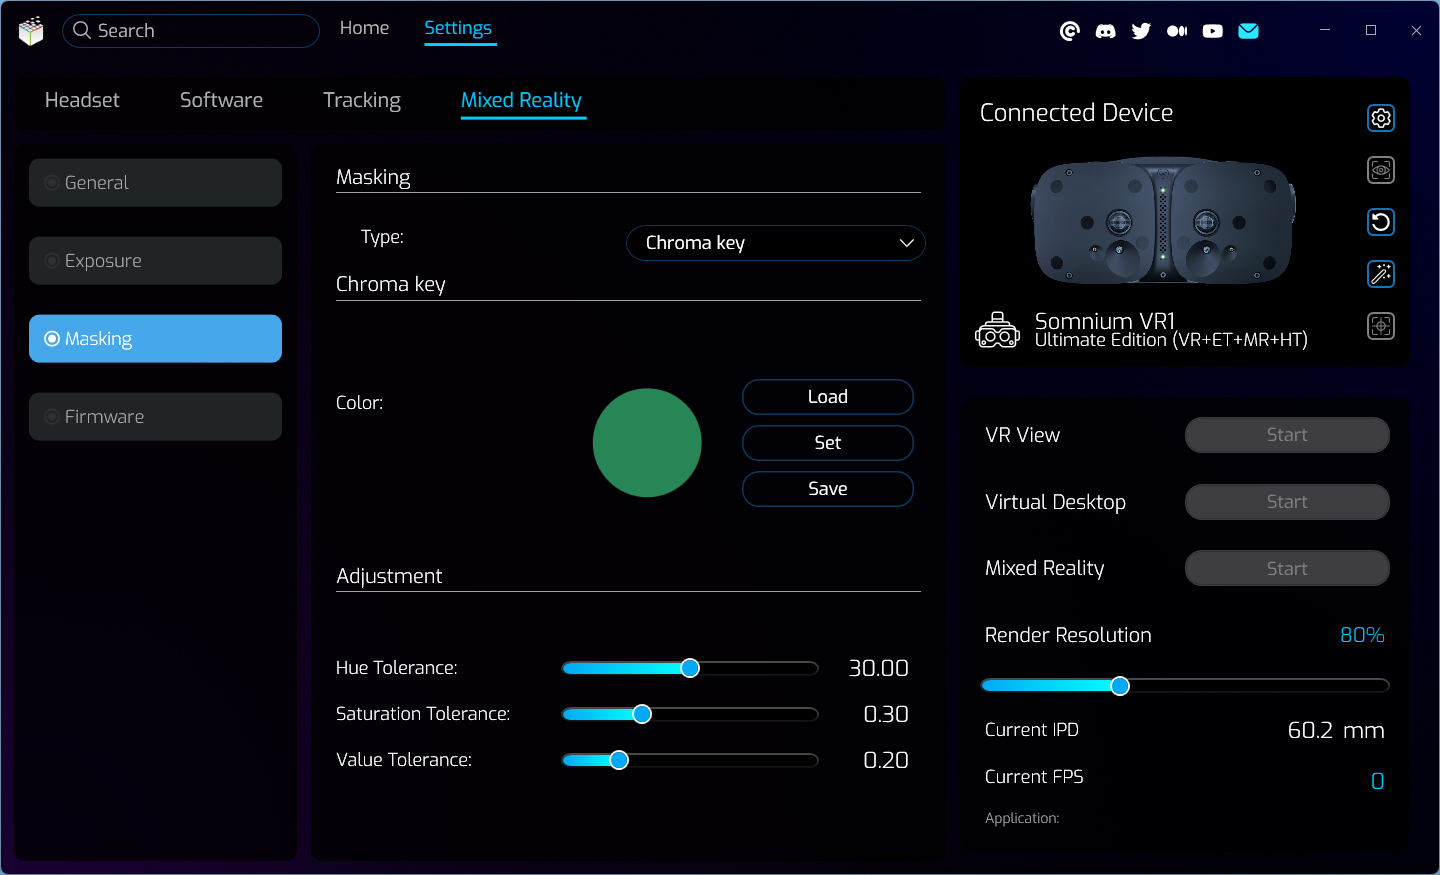Click the magic wand icon
This screenshot has width=1440, height=875.
[1380, 274]
